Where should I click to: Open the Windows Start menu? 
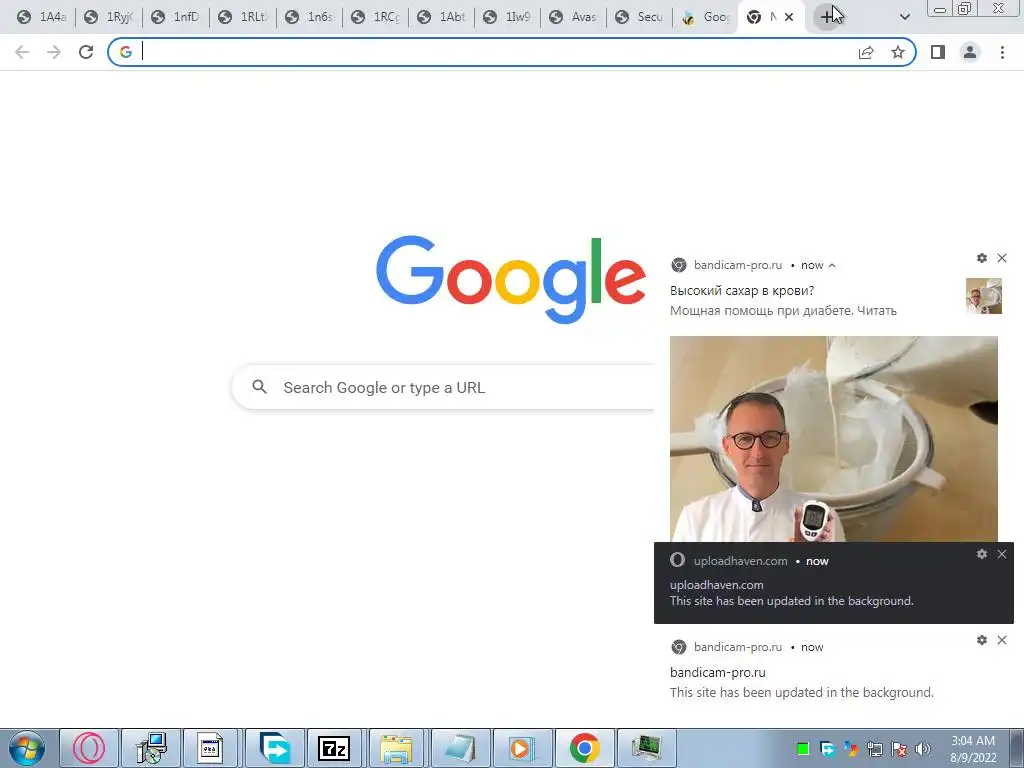(x=26, y=748)
